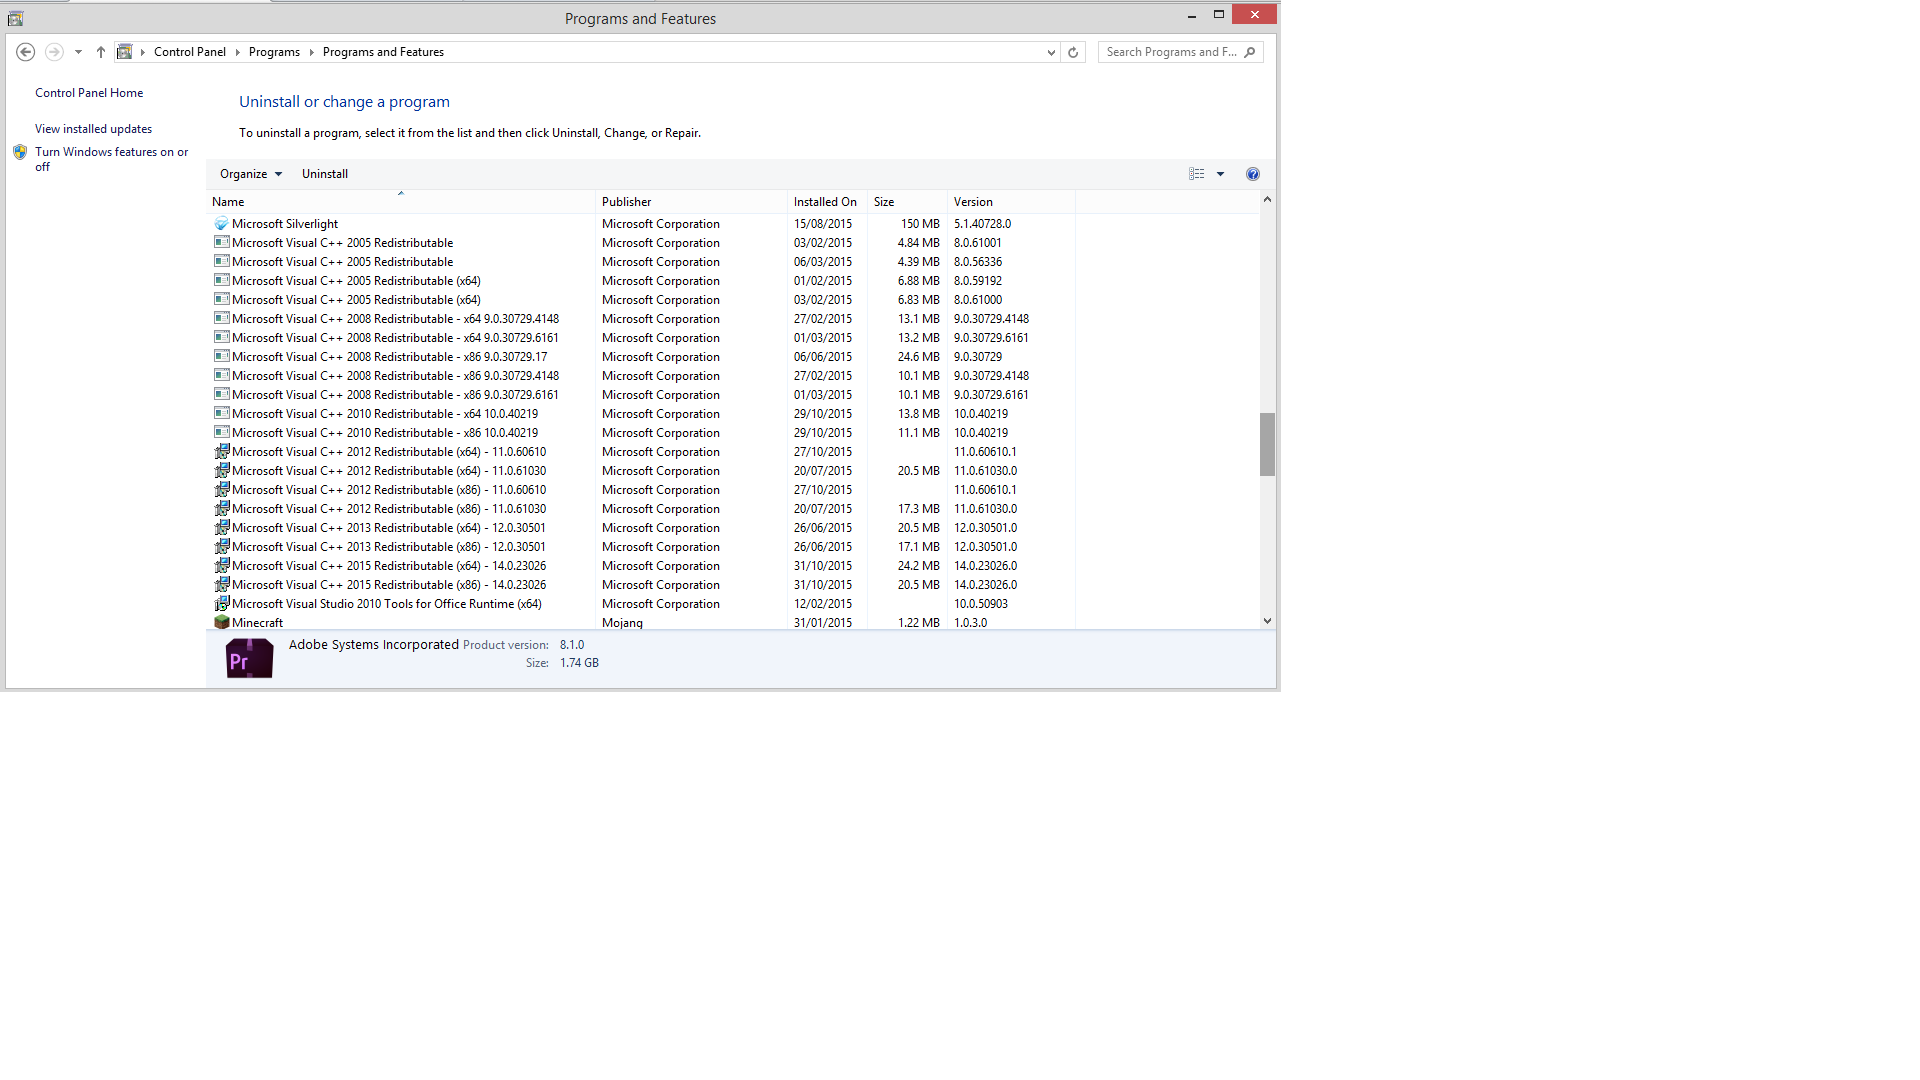
Task: Click the Uninstall toolbar button
Action: [325, 174]
